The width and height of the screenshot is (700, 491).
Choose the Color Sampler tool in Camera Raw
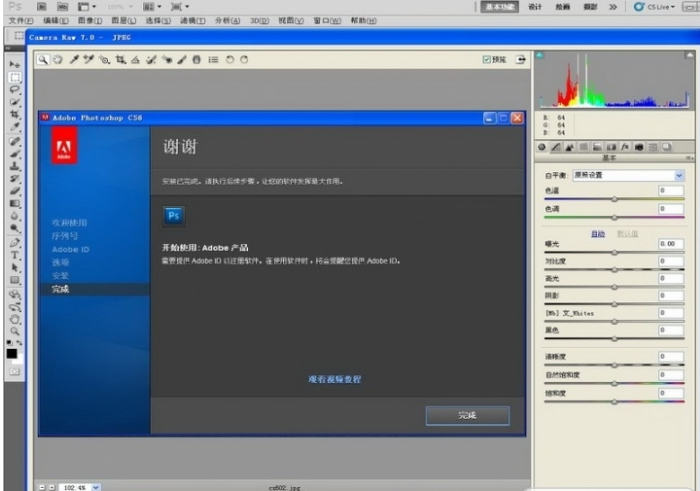pyautogui.click(x=88, y=59)
